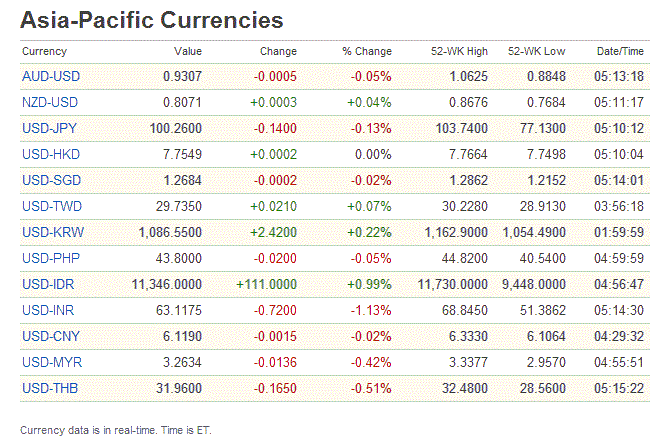Click the USD-INR link

point(48,311)
